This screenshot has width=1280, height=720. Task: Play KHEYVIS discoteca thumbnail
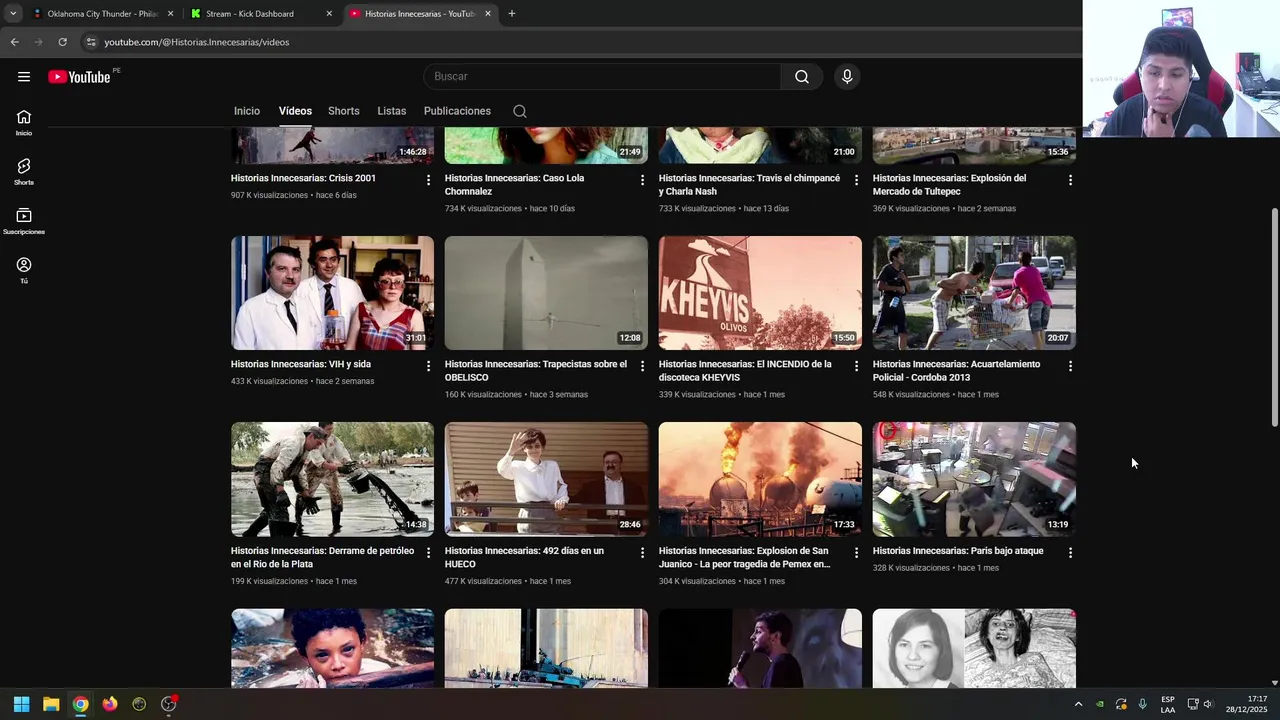(760, 293)
